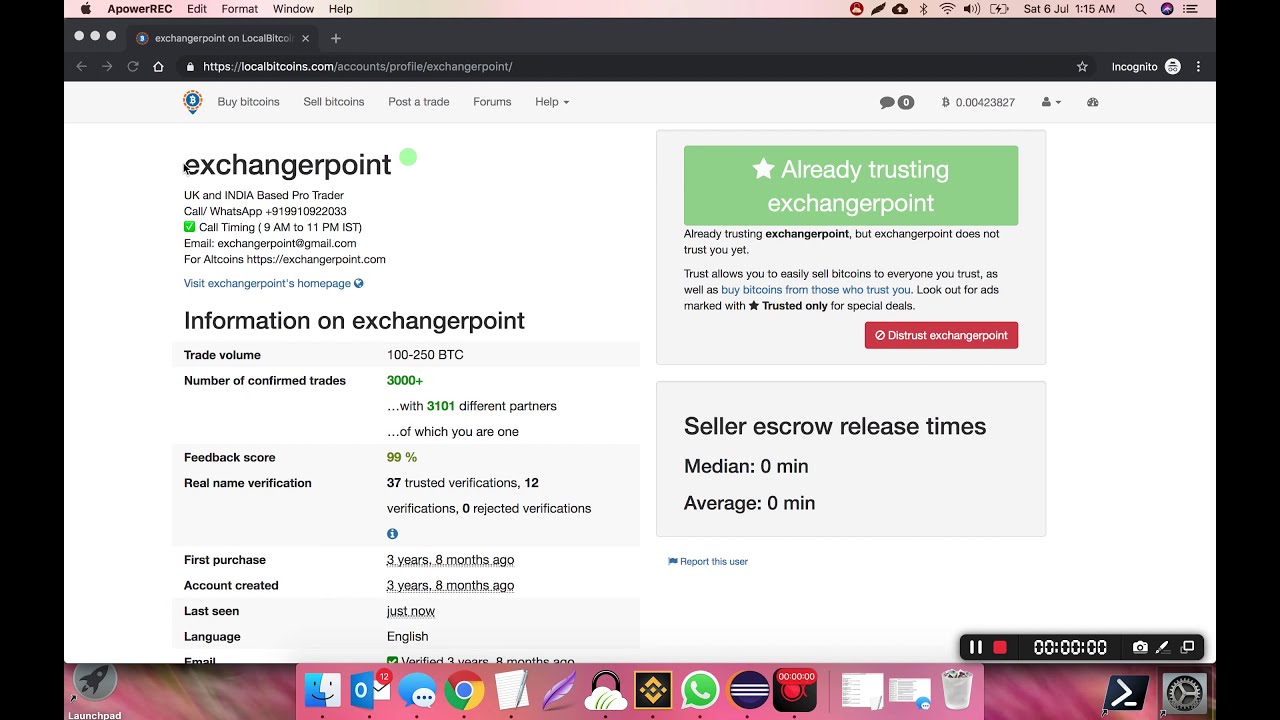The height and width of the screenshot is (720, 1280).
Task: Open Binance app from the dock
Action: pyautogui.click(x=653, y=690)
